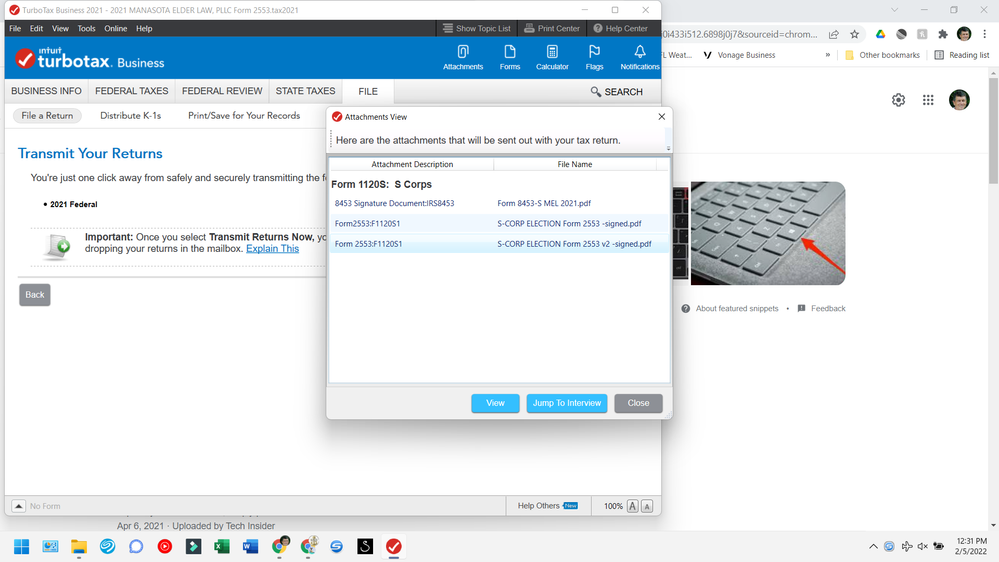Launch the Calculator from the TurboTax header
The width and height of the screenshot is (999, 562).
tap(552, 57)
